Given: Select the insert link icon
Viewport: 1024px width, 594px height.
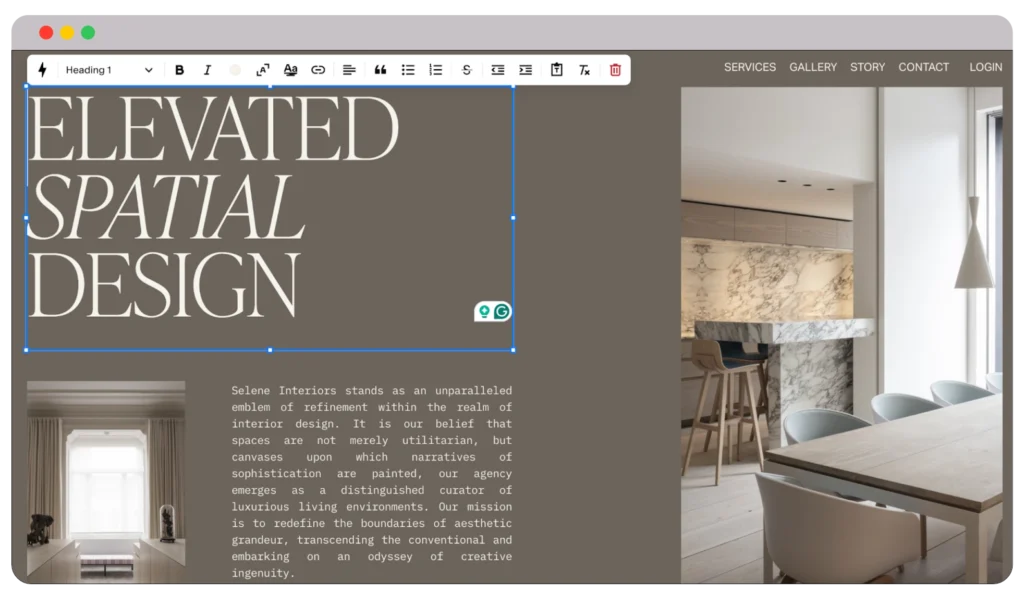Looking at the screenshot, I should point(318,70).
